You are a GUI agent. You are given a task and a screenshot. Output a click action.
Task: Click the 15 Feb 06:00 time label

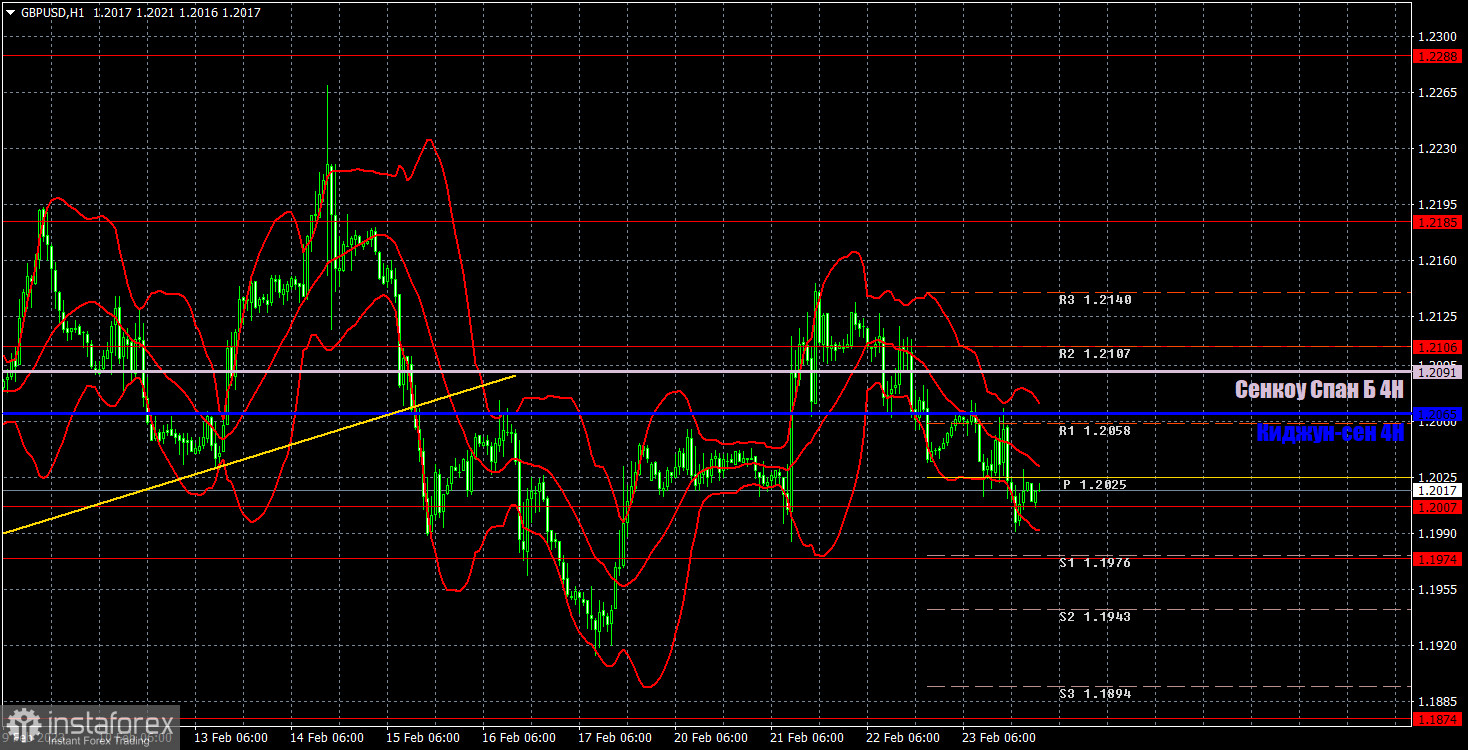click(422, 738)
